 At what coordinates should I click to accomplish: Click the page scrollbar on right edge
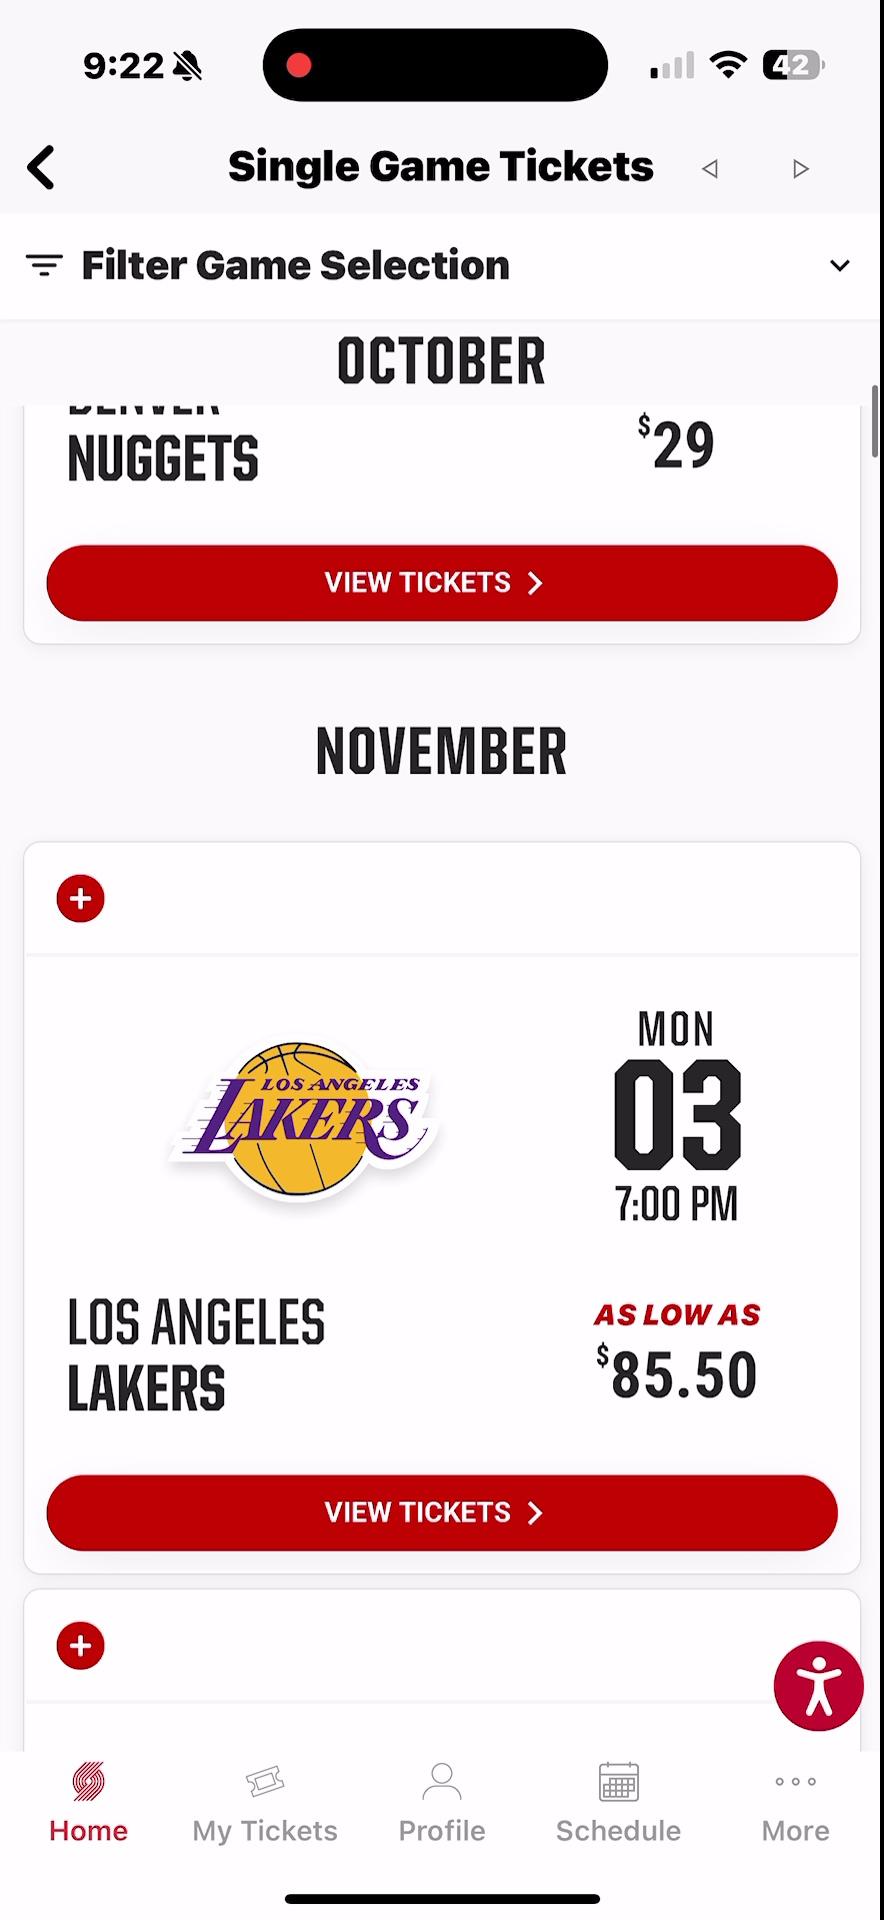click(876, 420)
